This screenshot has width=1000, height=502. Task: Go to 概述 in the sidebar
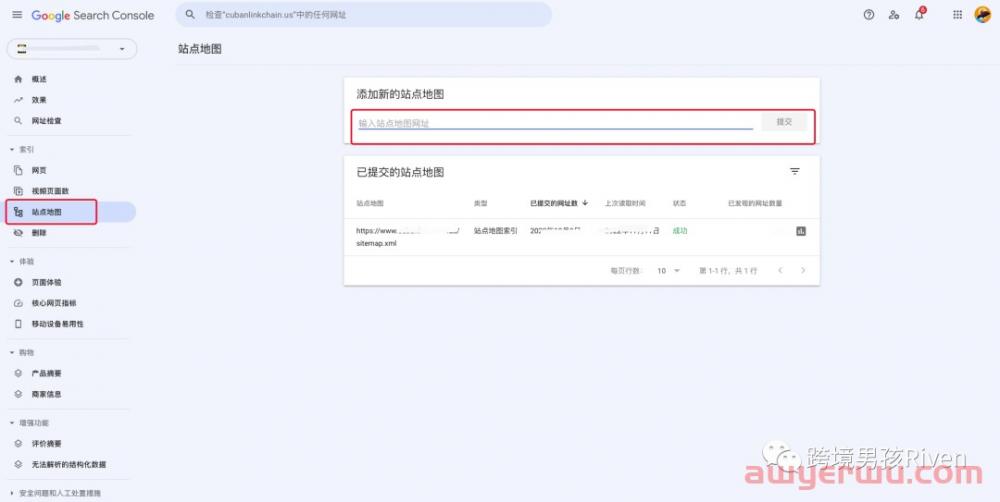coord(39,79)
